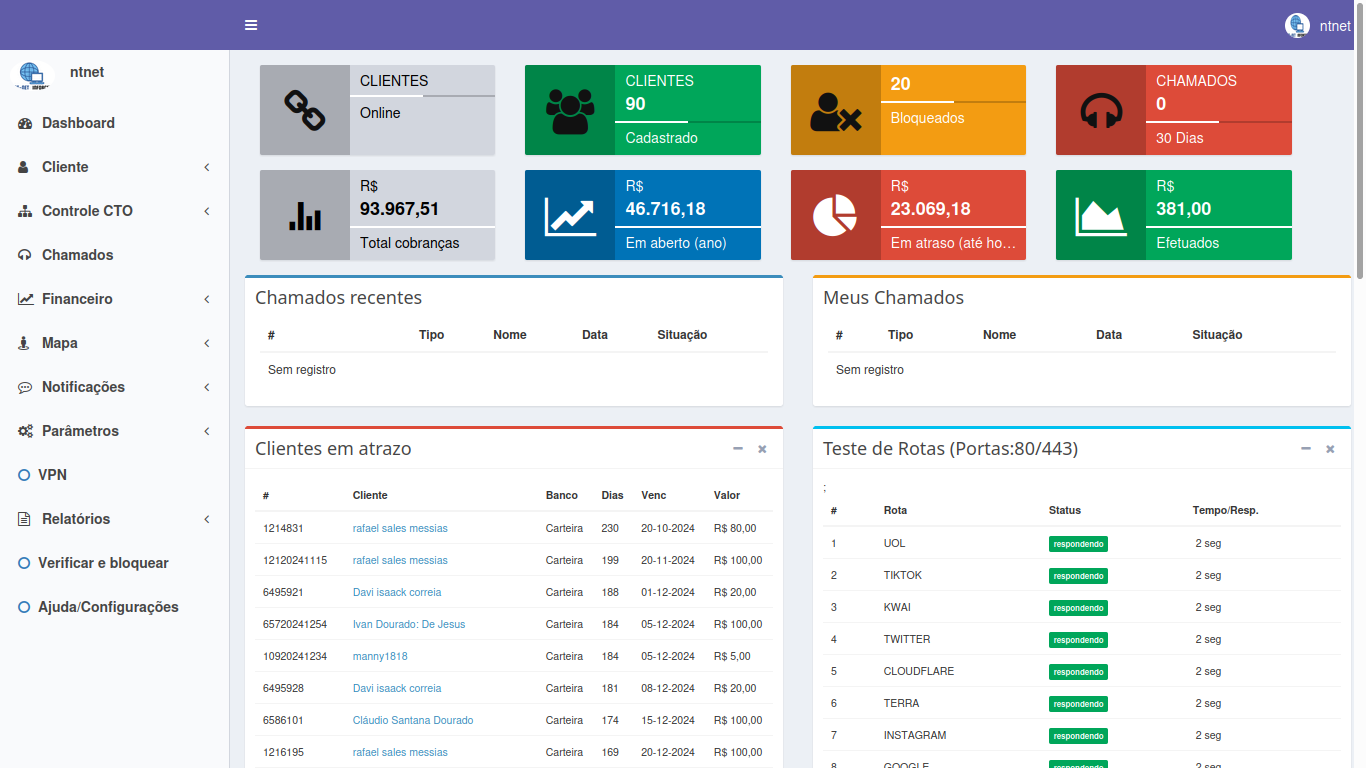1366x768 pixels.
Task: Click the Chamados headset icon in sidebar
Action: (x=25, y=255)
